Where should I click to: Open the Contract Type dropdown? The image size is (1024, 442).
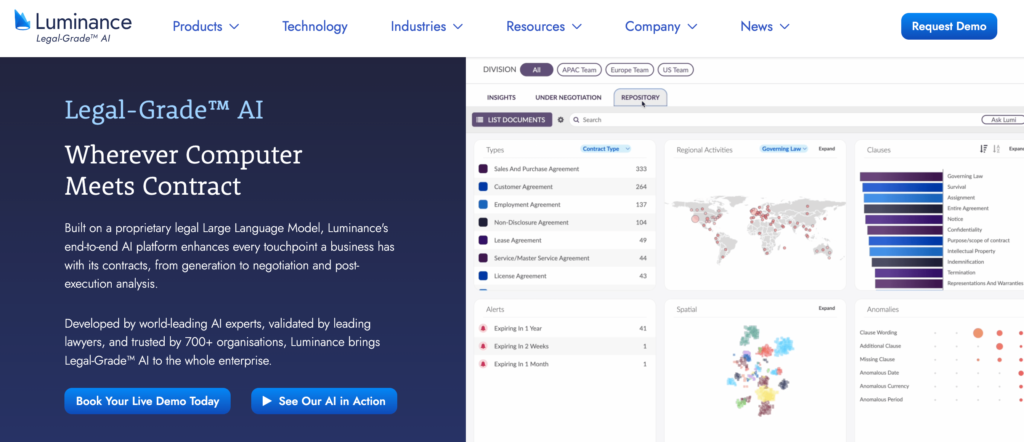[x=606, y=149]
